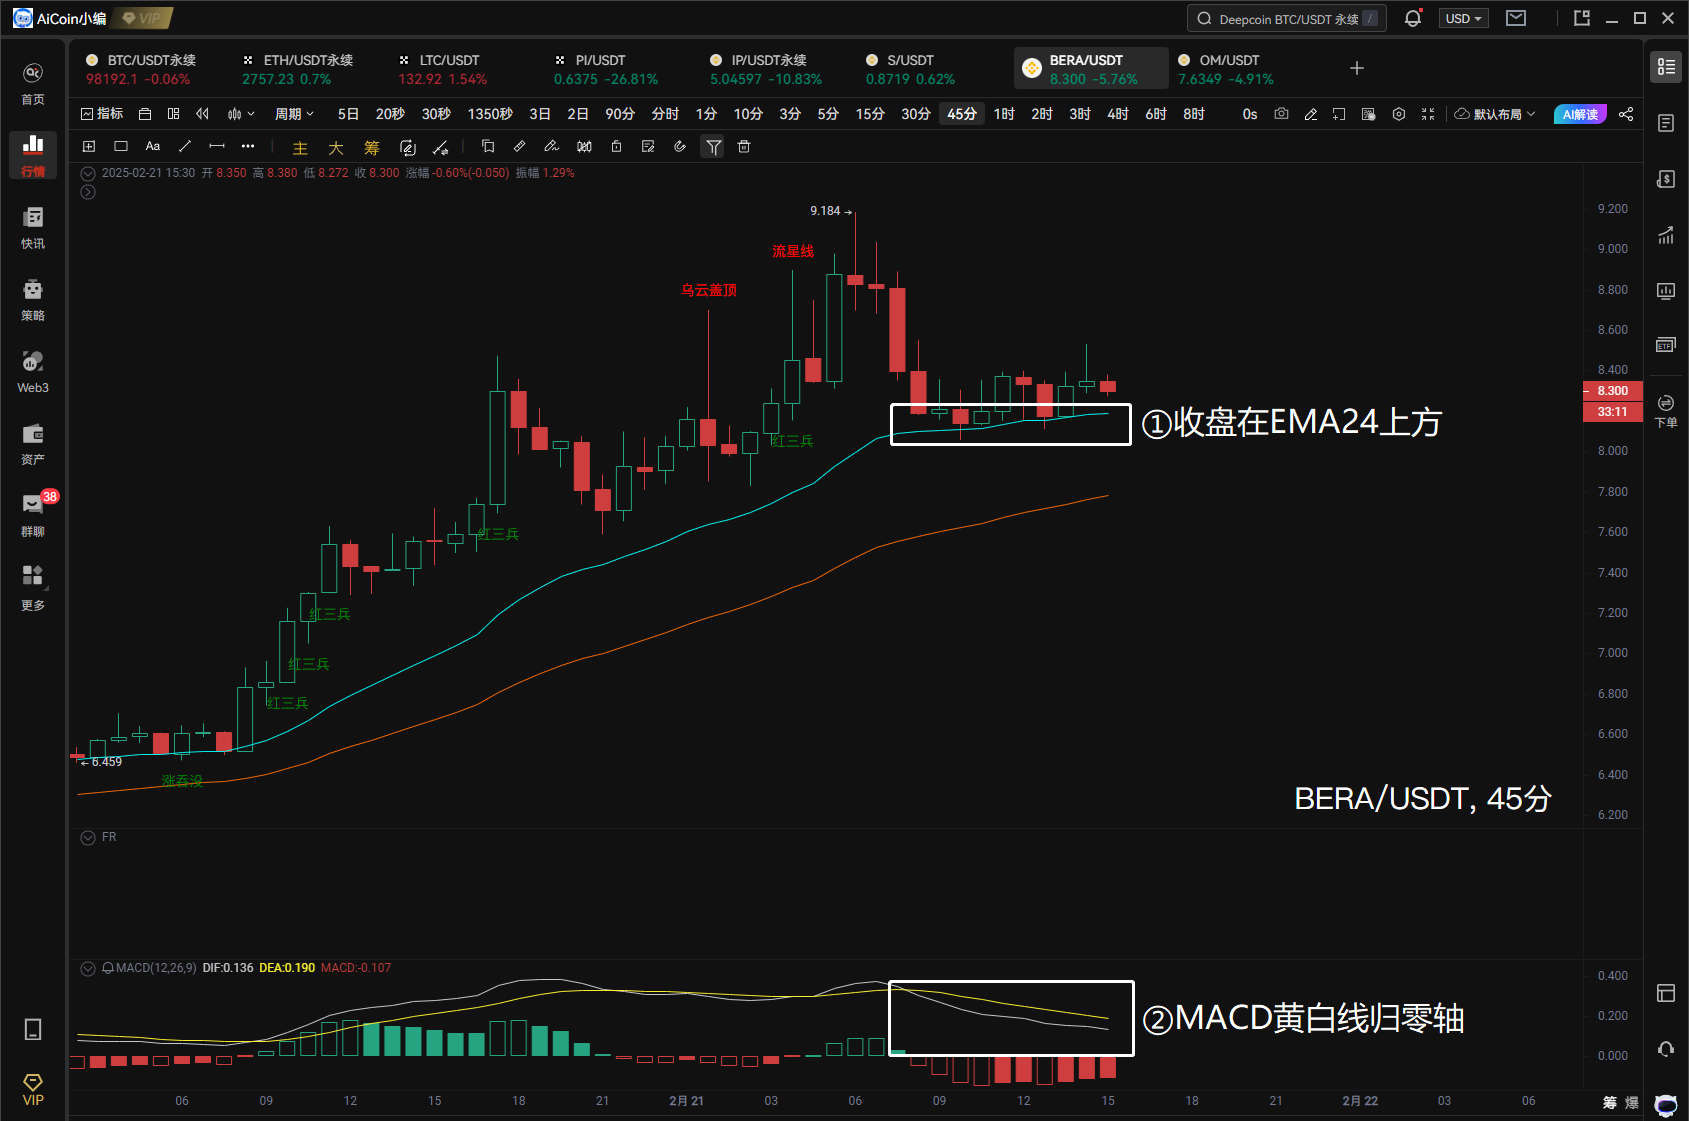
Task: Toggle the 大 large order indicator
Action: [336, 148]
